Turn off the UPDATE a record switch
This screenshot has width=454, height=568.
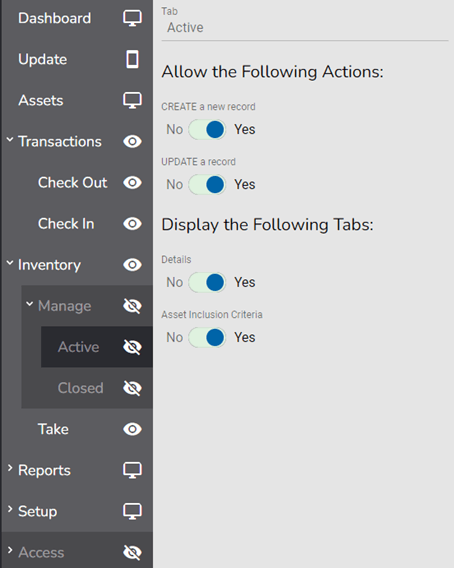(x=207, y=184)
